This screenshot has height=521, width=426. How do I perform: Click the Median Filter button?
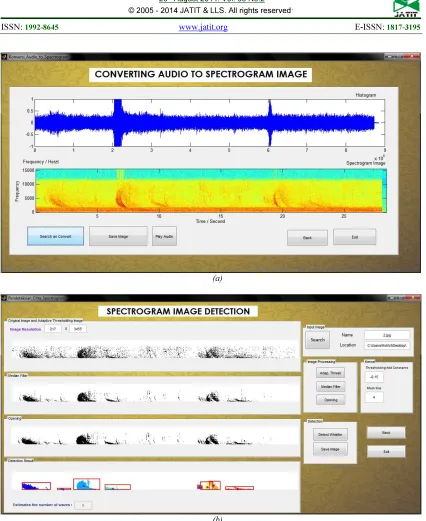330,387
